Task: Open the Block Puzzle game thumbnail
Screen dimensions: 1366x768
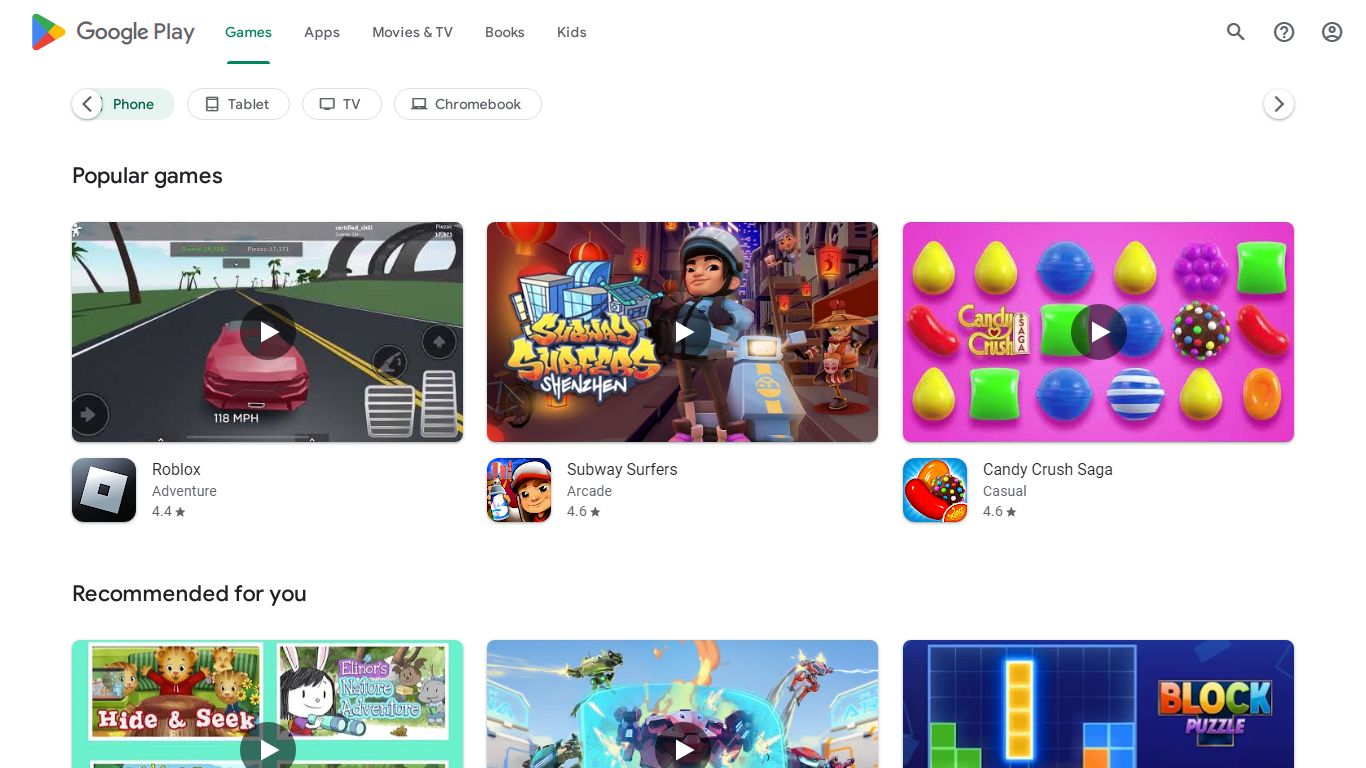Action: tap(1098, 704)
